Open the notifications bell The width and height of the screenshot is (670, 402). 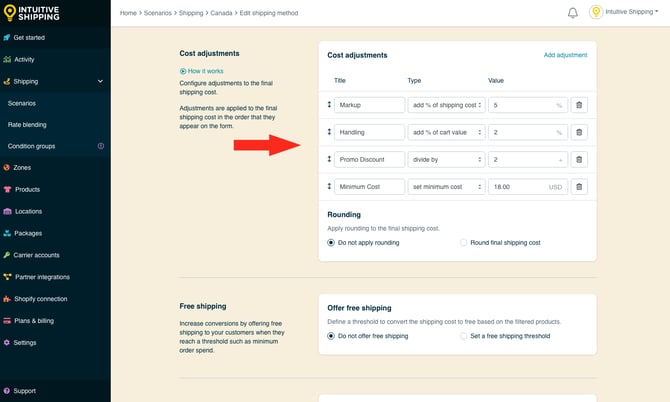coord(573,13)
